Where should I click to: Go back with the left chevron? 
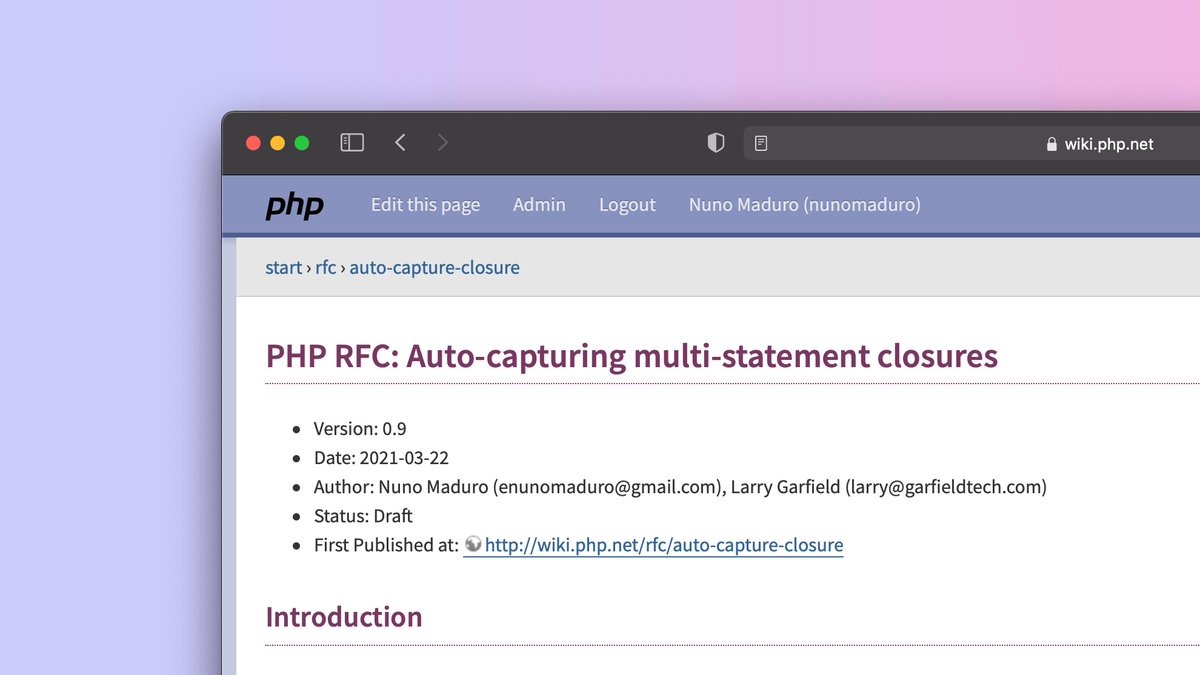[x=400, y=143]
